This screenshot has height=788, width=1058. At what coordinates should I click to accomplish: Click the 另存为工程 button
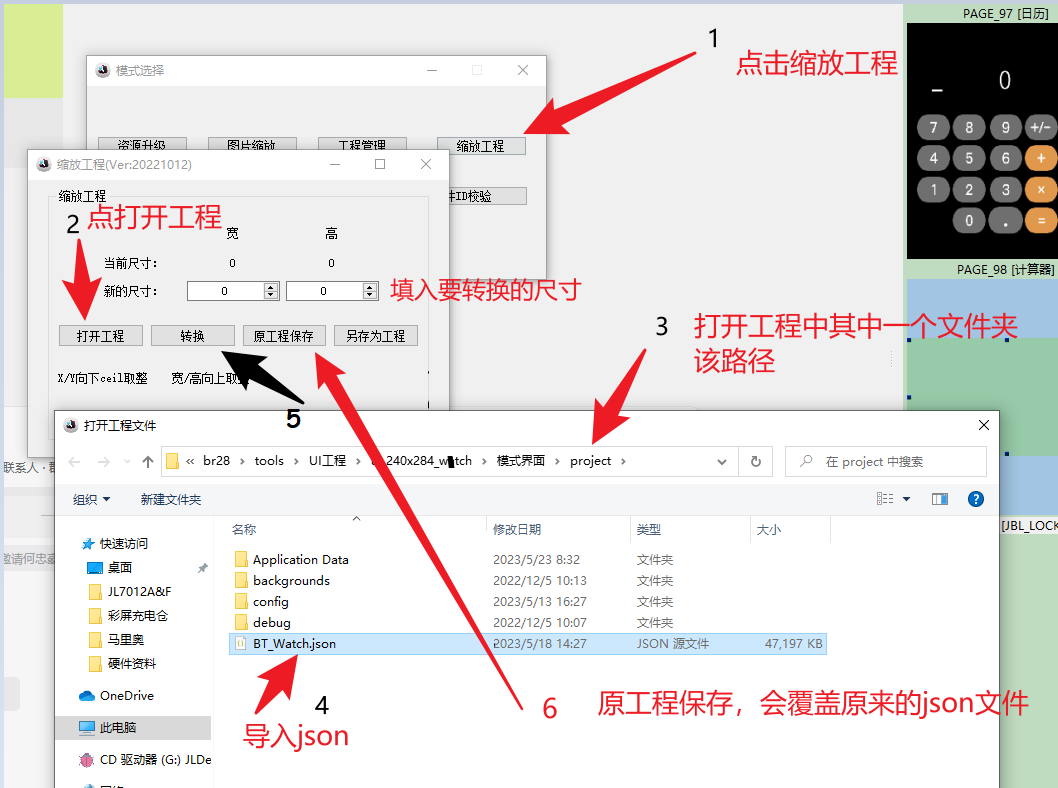pyautogui.click(x=376, y=336)
